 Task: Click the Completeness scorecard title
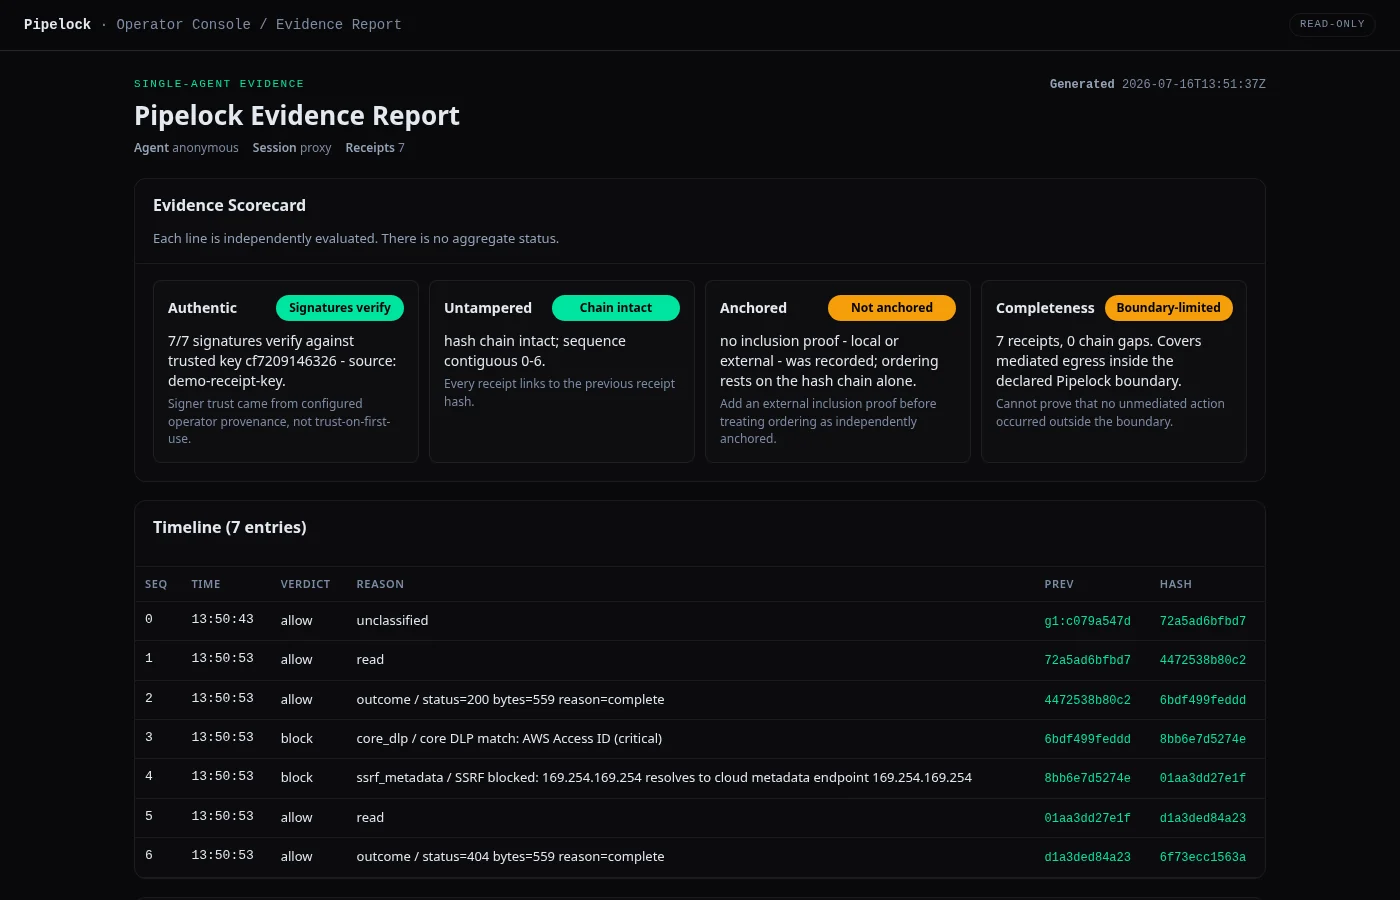click(x=1045, y=308)
